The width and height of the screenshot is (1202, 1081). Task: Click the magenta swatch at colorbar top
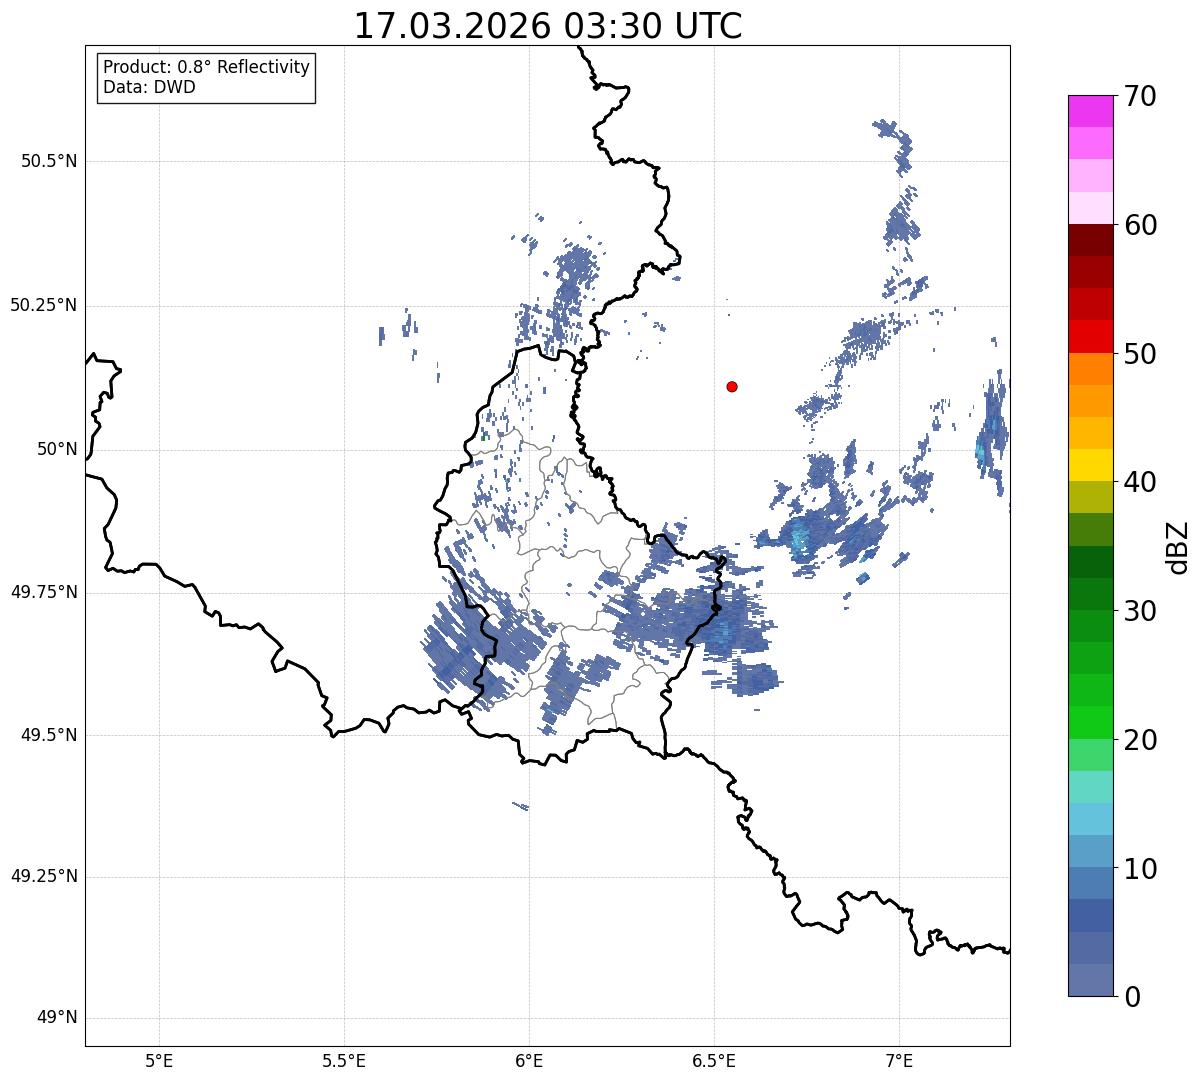point(1090,111)
